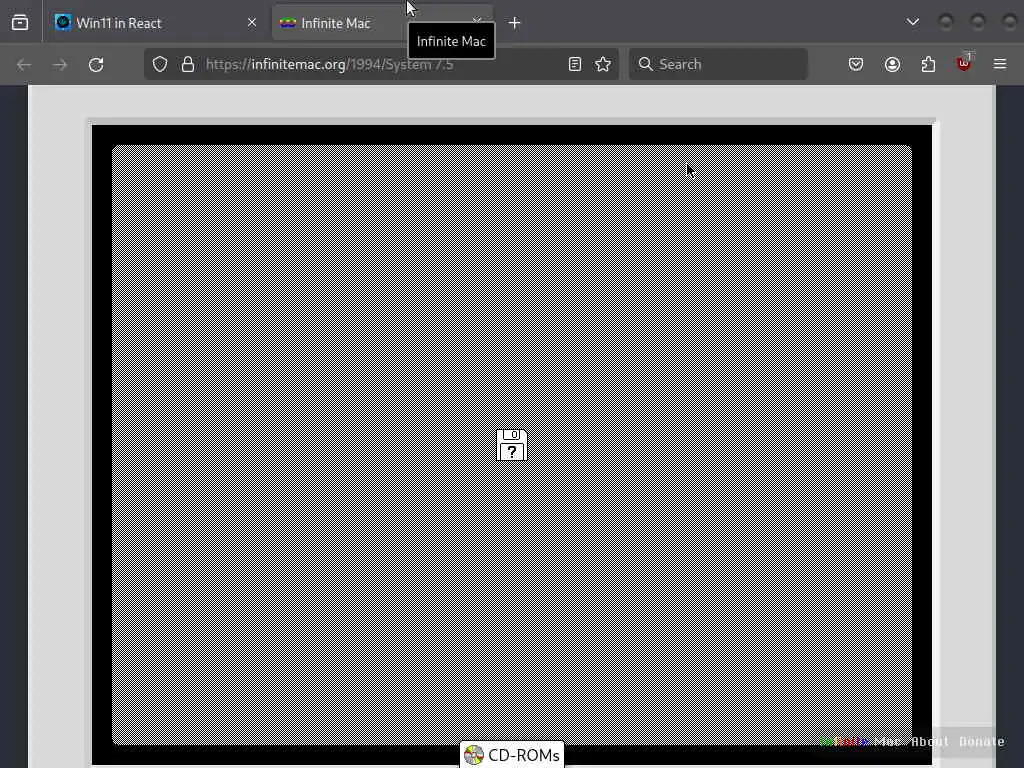The width and height of the screenshot is (1024, 768).
Task: Open a new tab with the plus button
Action: pos(515,23)
